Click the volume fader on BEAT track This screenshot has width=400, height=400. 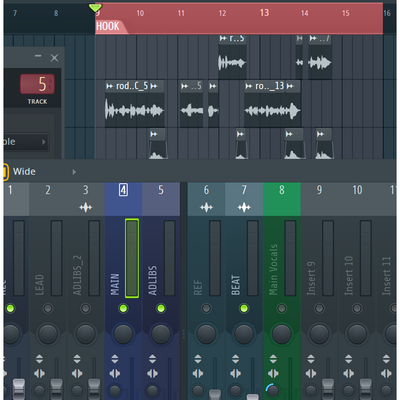(x=253, y=397)
